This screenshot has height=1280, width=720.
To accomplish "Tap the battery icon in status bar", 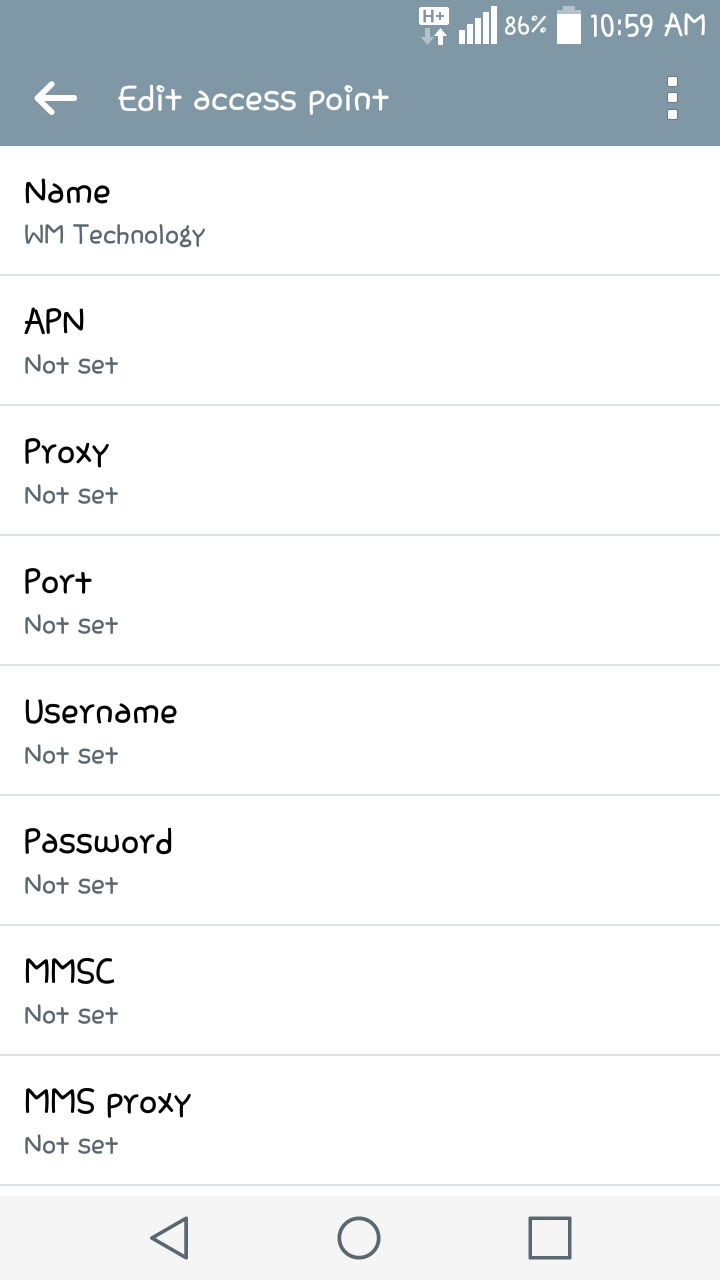I will point(568,26).
